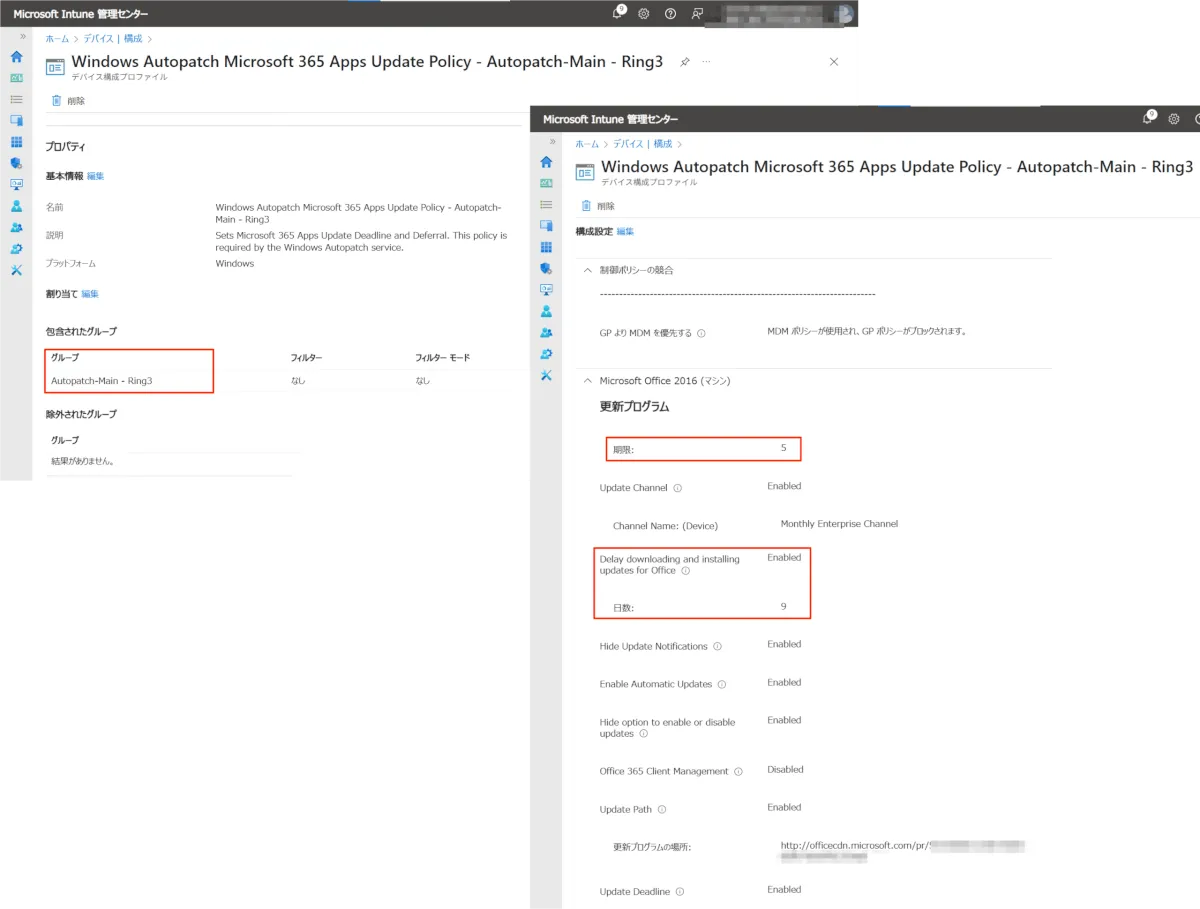1200x909 pixels.
Task: Click 編集 link next to 構成設定
Action: (625, 231)
